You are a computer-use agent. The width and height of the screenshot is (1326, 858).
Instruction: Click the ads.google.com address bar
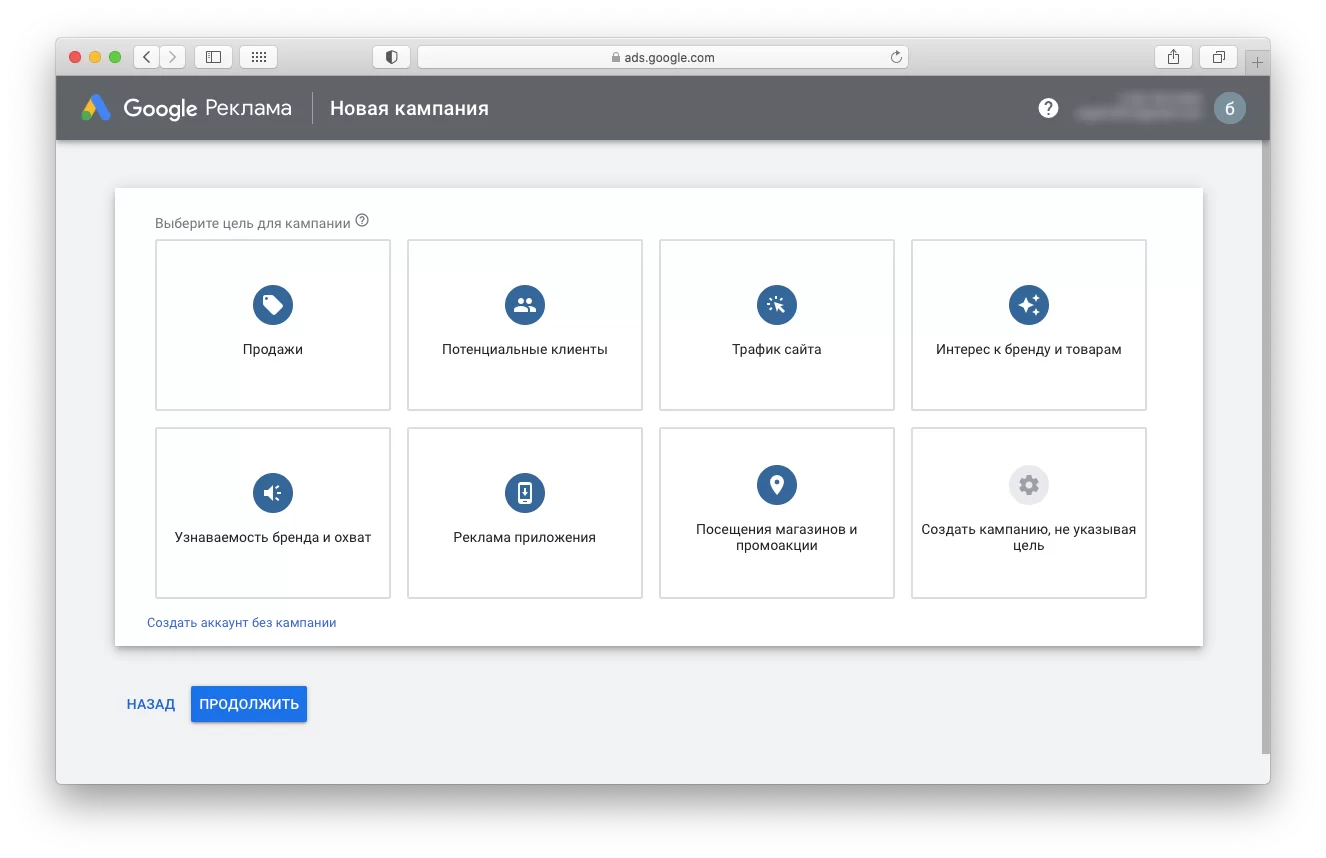tap(662, 57)
